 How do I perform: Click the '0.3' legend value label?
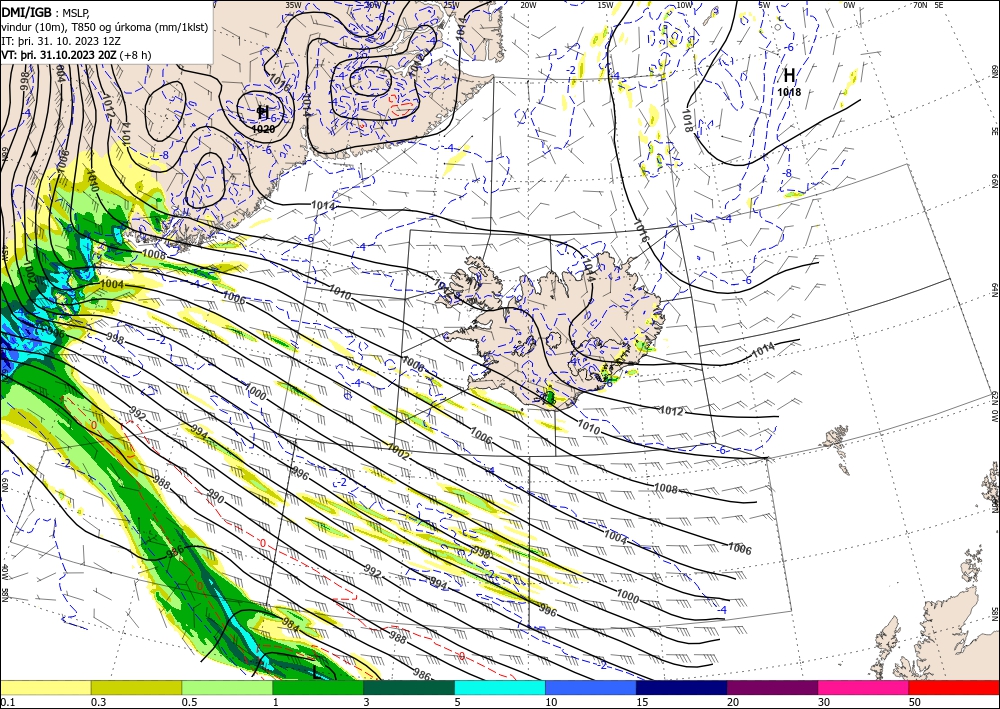point(99,702)
